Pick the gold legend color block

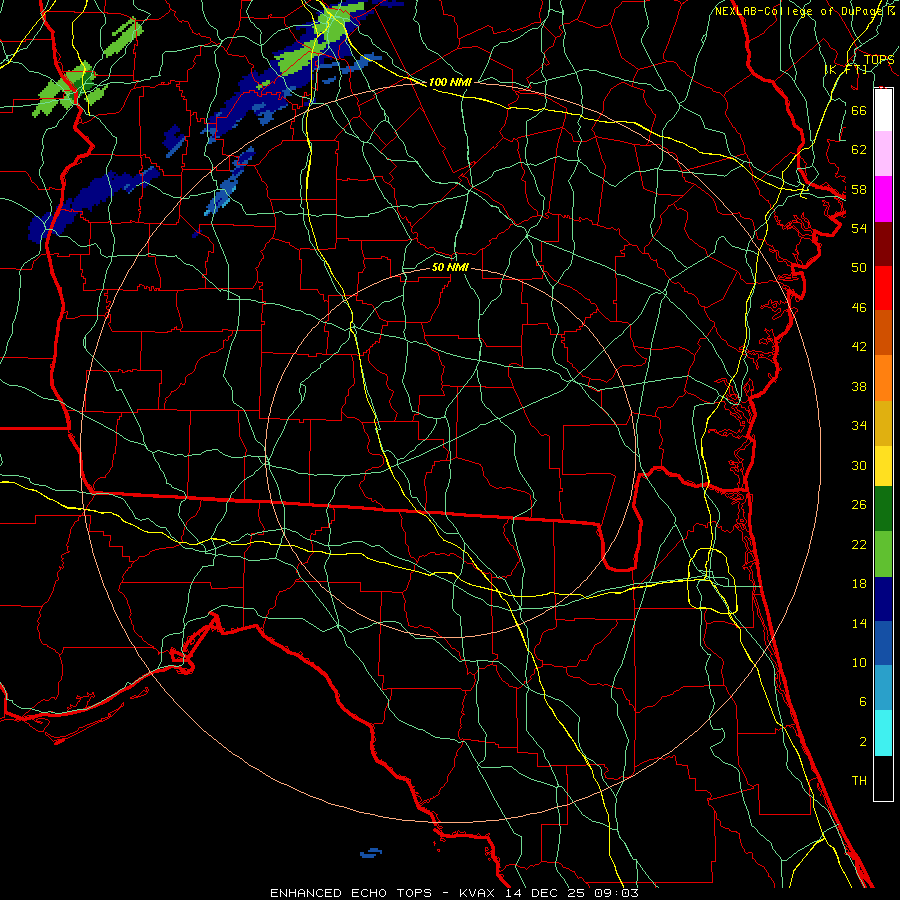coord(883,423)
